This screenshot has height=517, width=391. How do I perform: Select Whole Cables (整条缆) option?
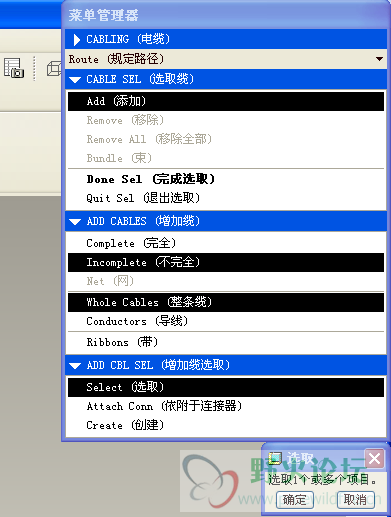pyautogui.click(x=226, y=302)
